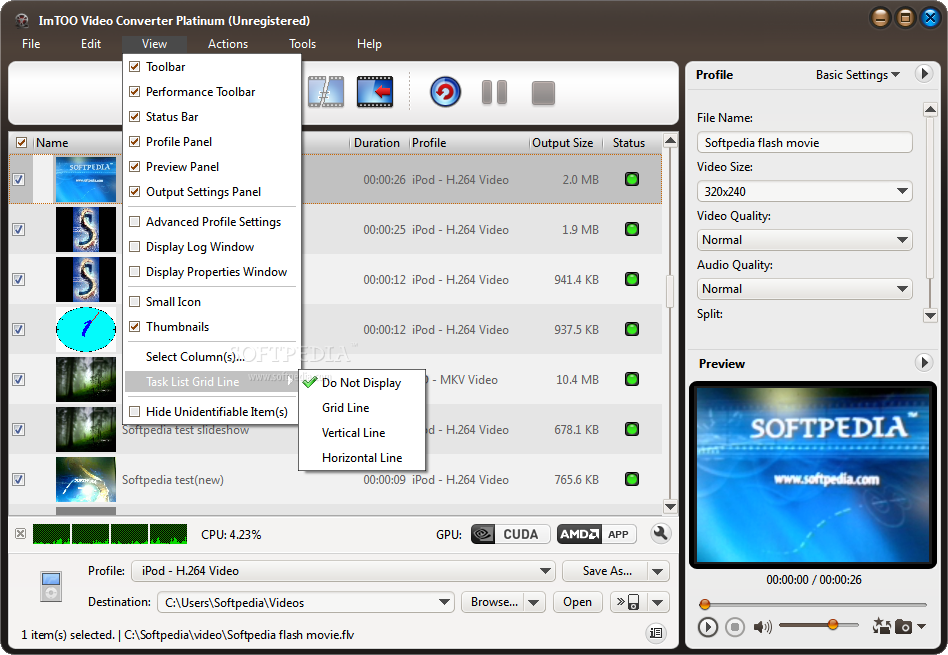Enable Display Properties Window
Image resolution: width=948 pixels, height=655 pixels.
pos(212,272)
